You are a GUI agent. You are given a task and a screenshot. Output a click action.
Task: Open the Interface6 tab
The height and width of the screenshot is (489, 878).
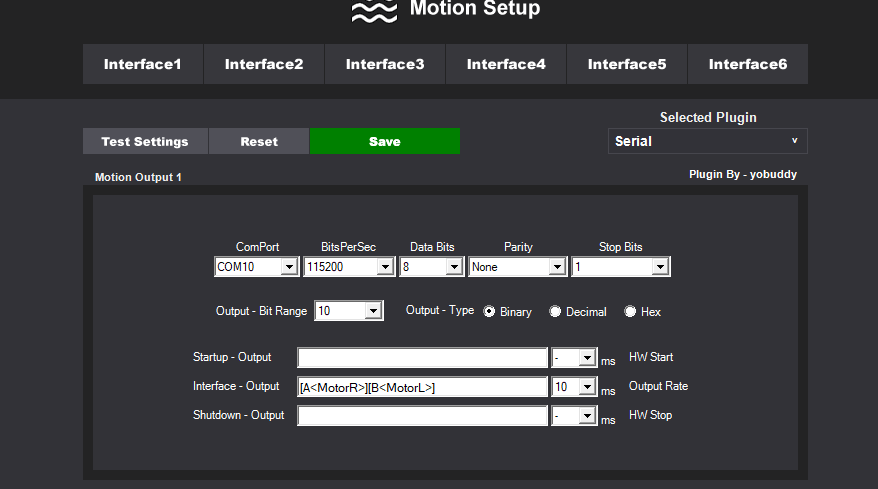[x=748, y=64]
